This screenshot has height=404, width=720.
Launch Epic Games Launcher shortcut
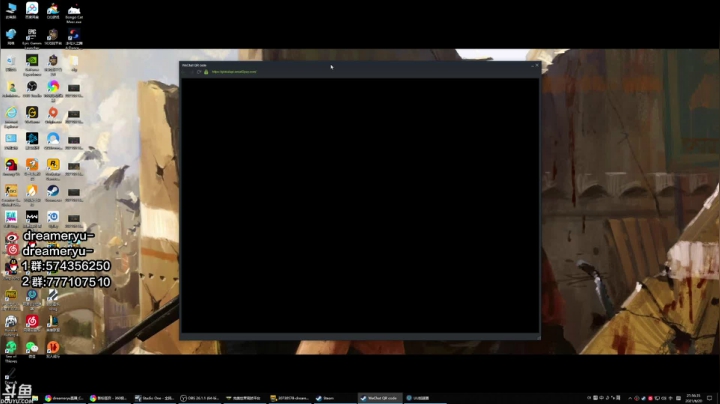32,39
